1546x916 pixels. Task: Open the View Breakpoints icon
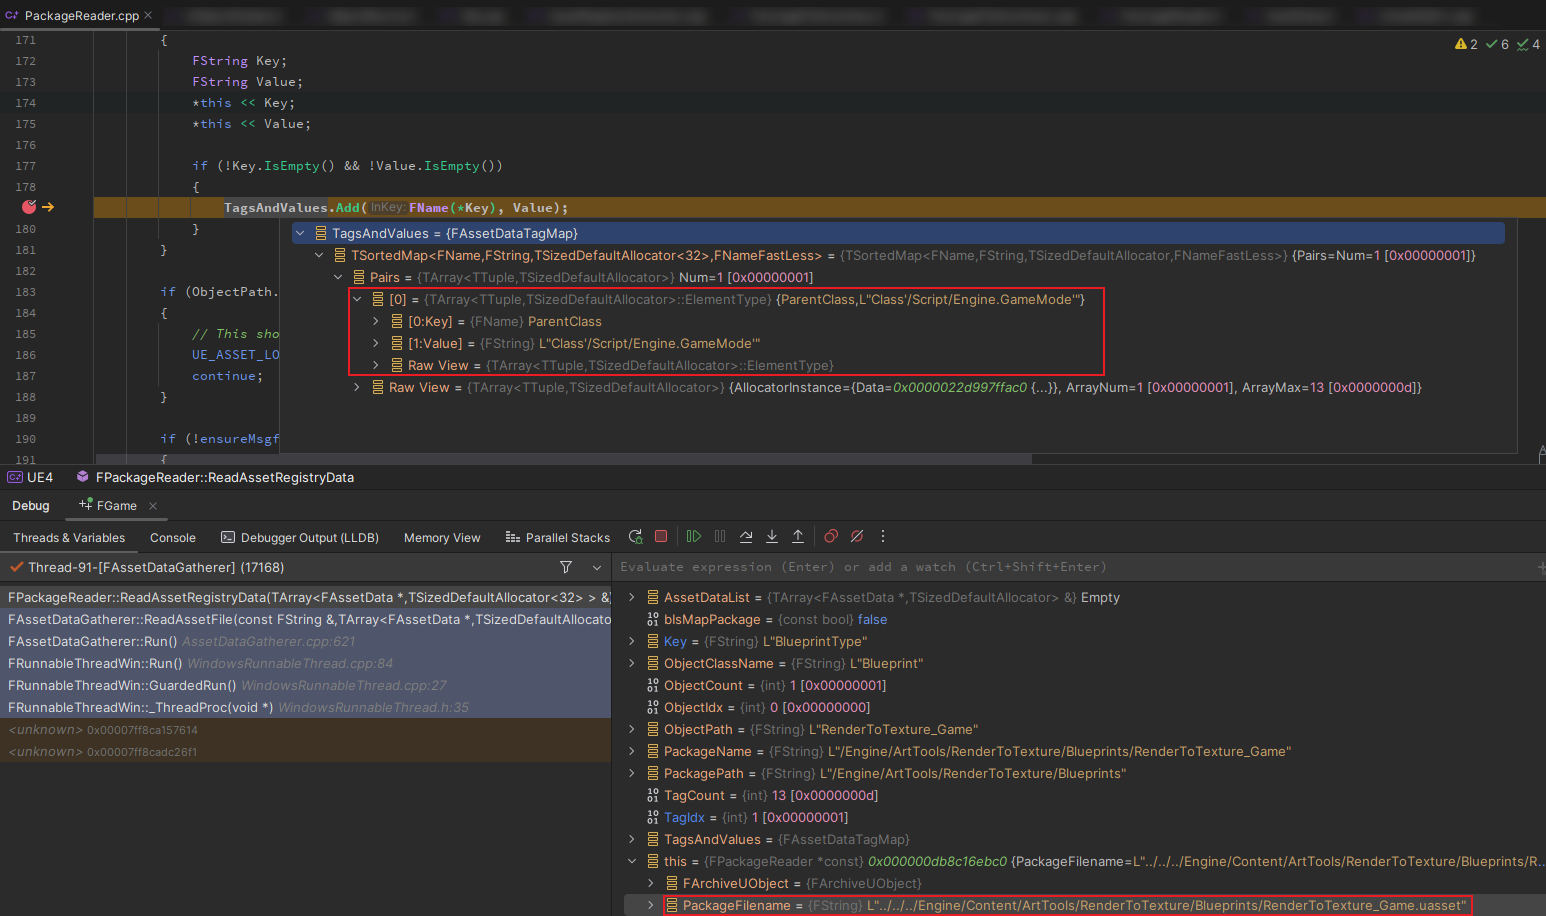coord(831,537)
